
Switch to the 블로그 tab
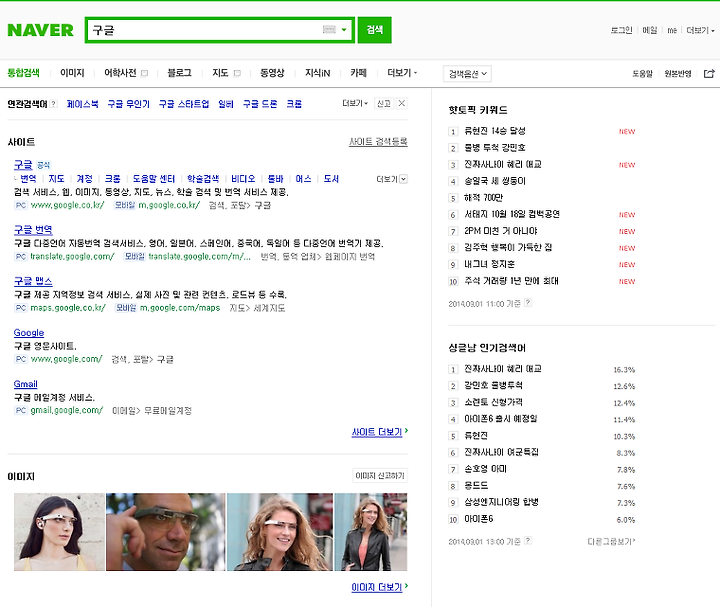coord(179,73)
